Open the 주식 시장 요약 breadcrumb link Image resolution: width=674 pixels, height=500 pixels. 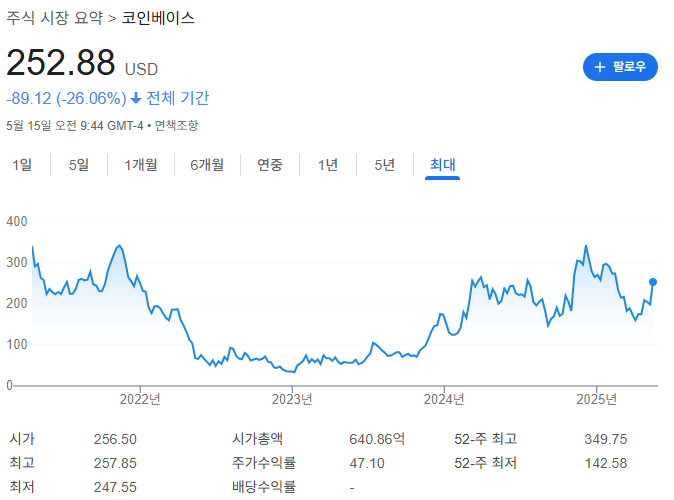pos(55,18)
